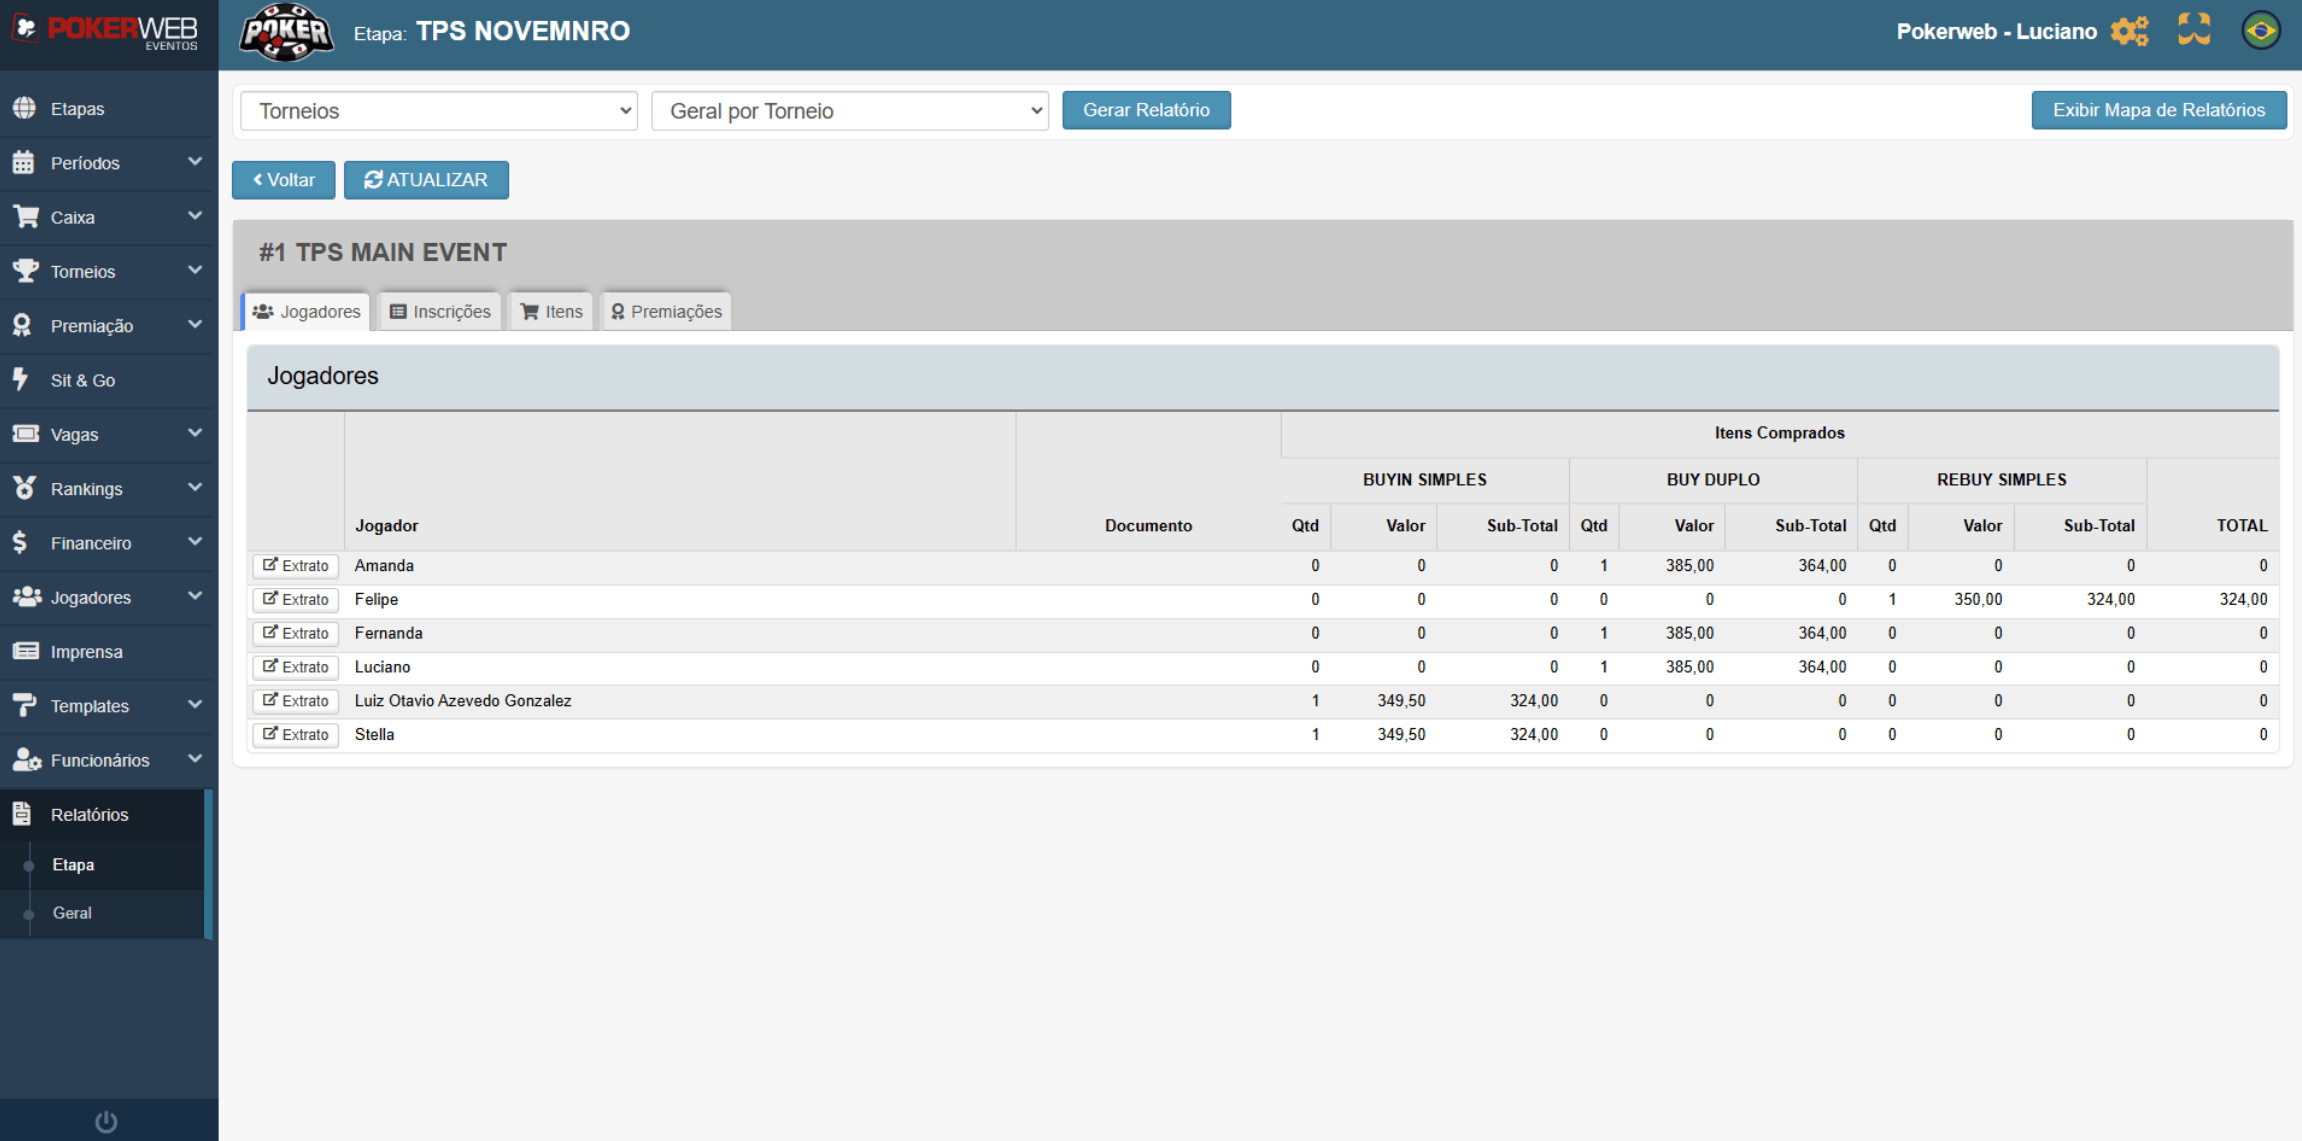Click the settings gears icon in header
The image size is (2302, 1141).
tap(2129, 31)
